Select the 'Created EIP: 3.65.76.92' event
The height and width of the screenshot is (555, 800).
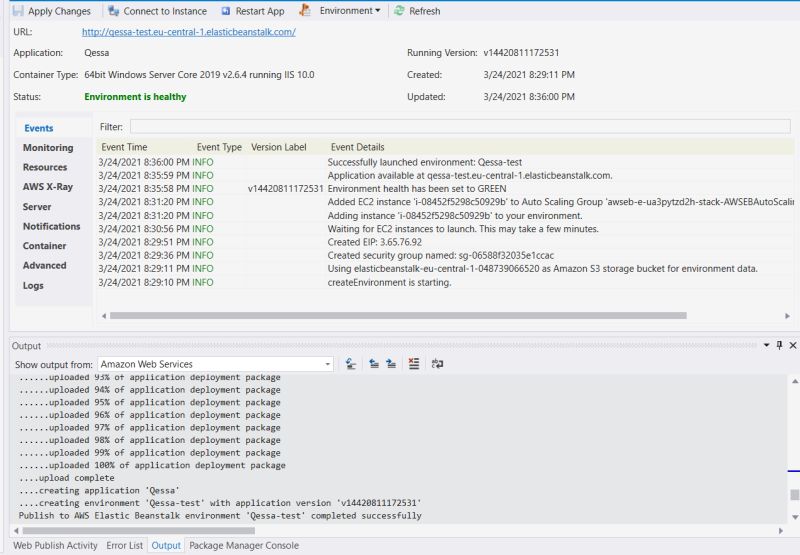444,242
